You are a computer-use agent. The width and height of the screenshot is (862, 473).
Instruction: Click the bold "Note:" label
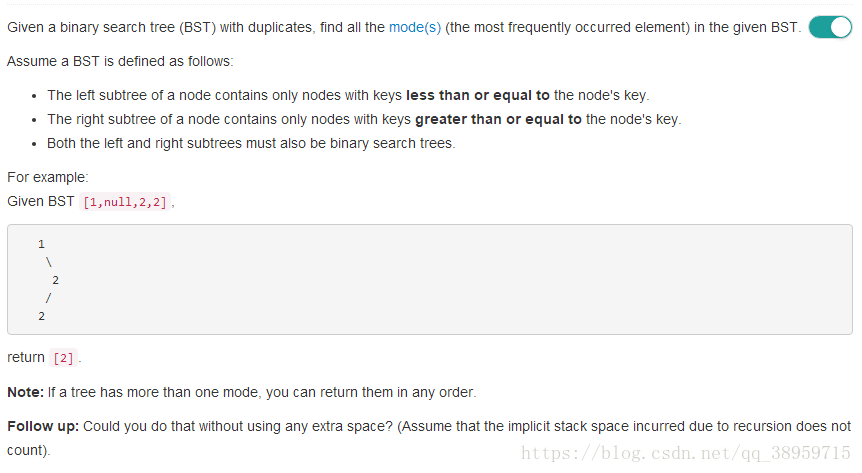[x=25, y=392]
